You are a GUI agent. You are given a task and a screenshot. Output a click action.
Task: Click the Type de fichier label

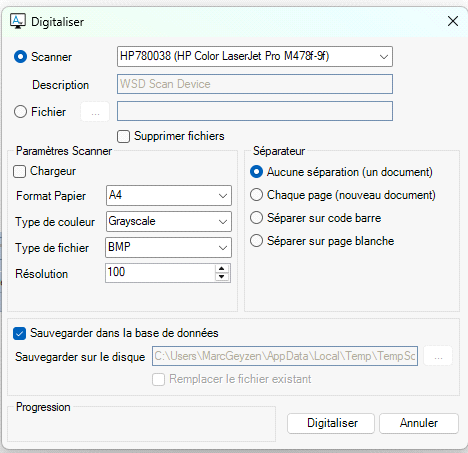[x=52, y=248]
